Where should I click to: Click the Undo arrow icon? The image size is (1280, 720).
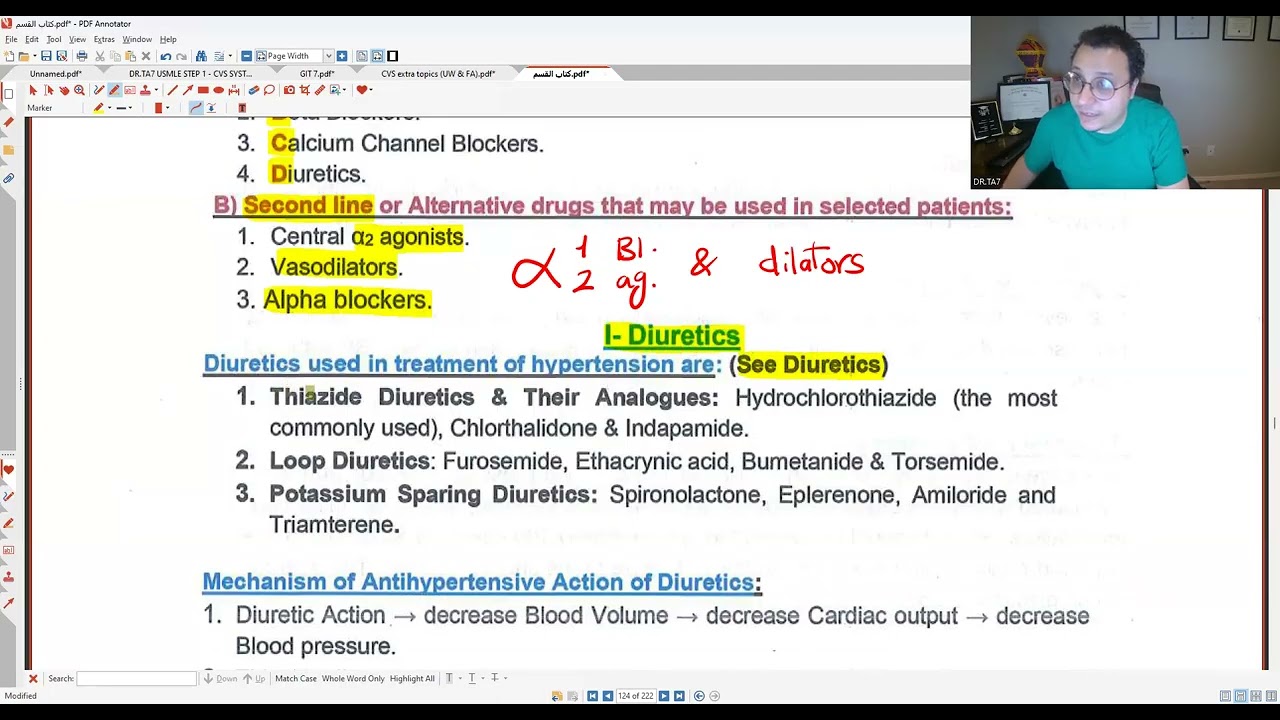(166, 56)
